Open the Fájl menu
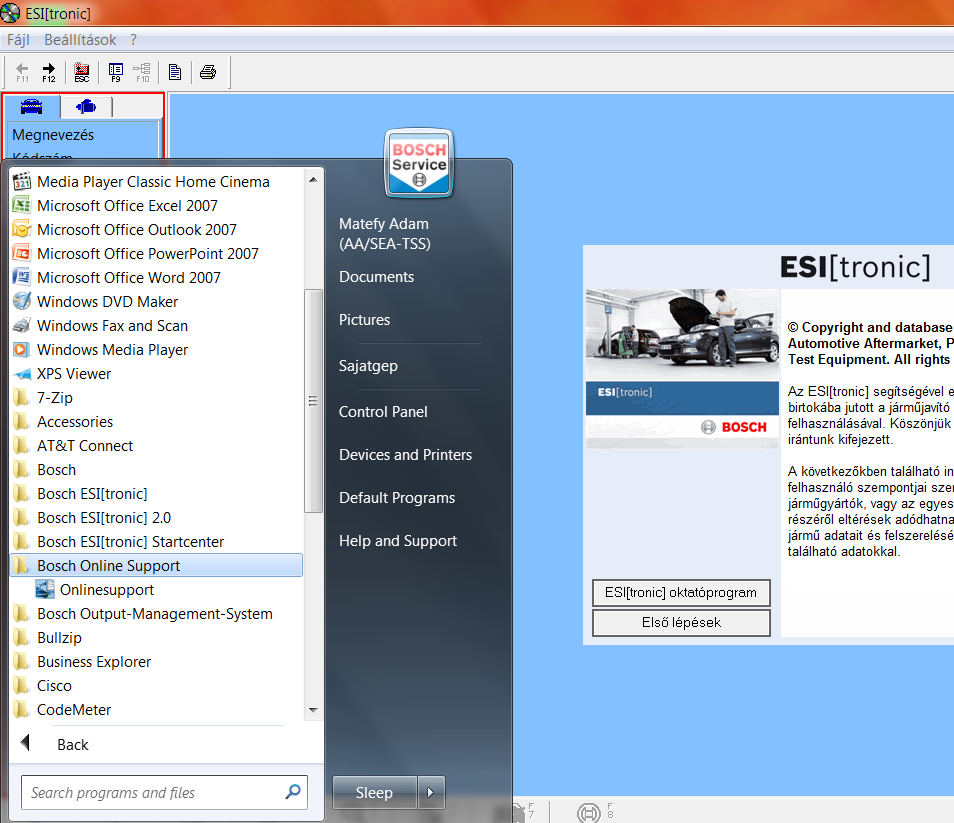 pos(18,40)
